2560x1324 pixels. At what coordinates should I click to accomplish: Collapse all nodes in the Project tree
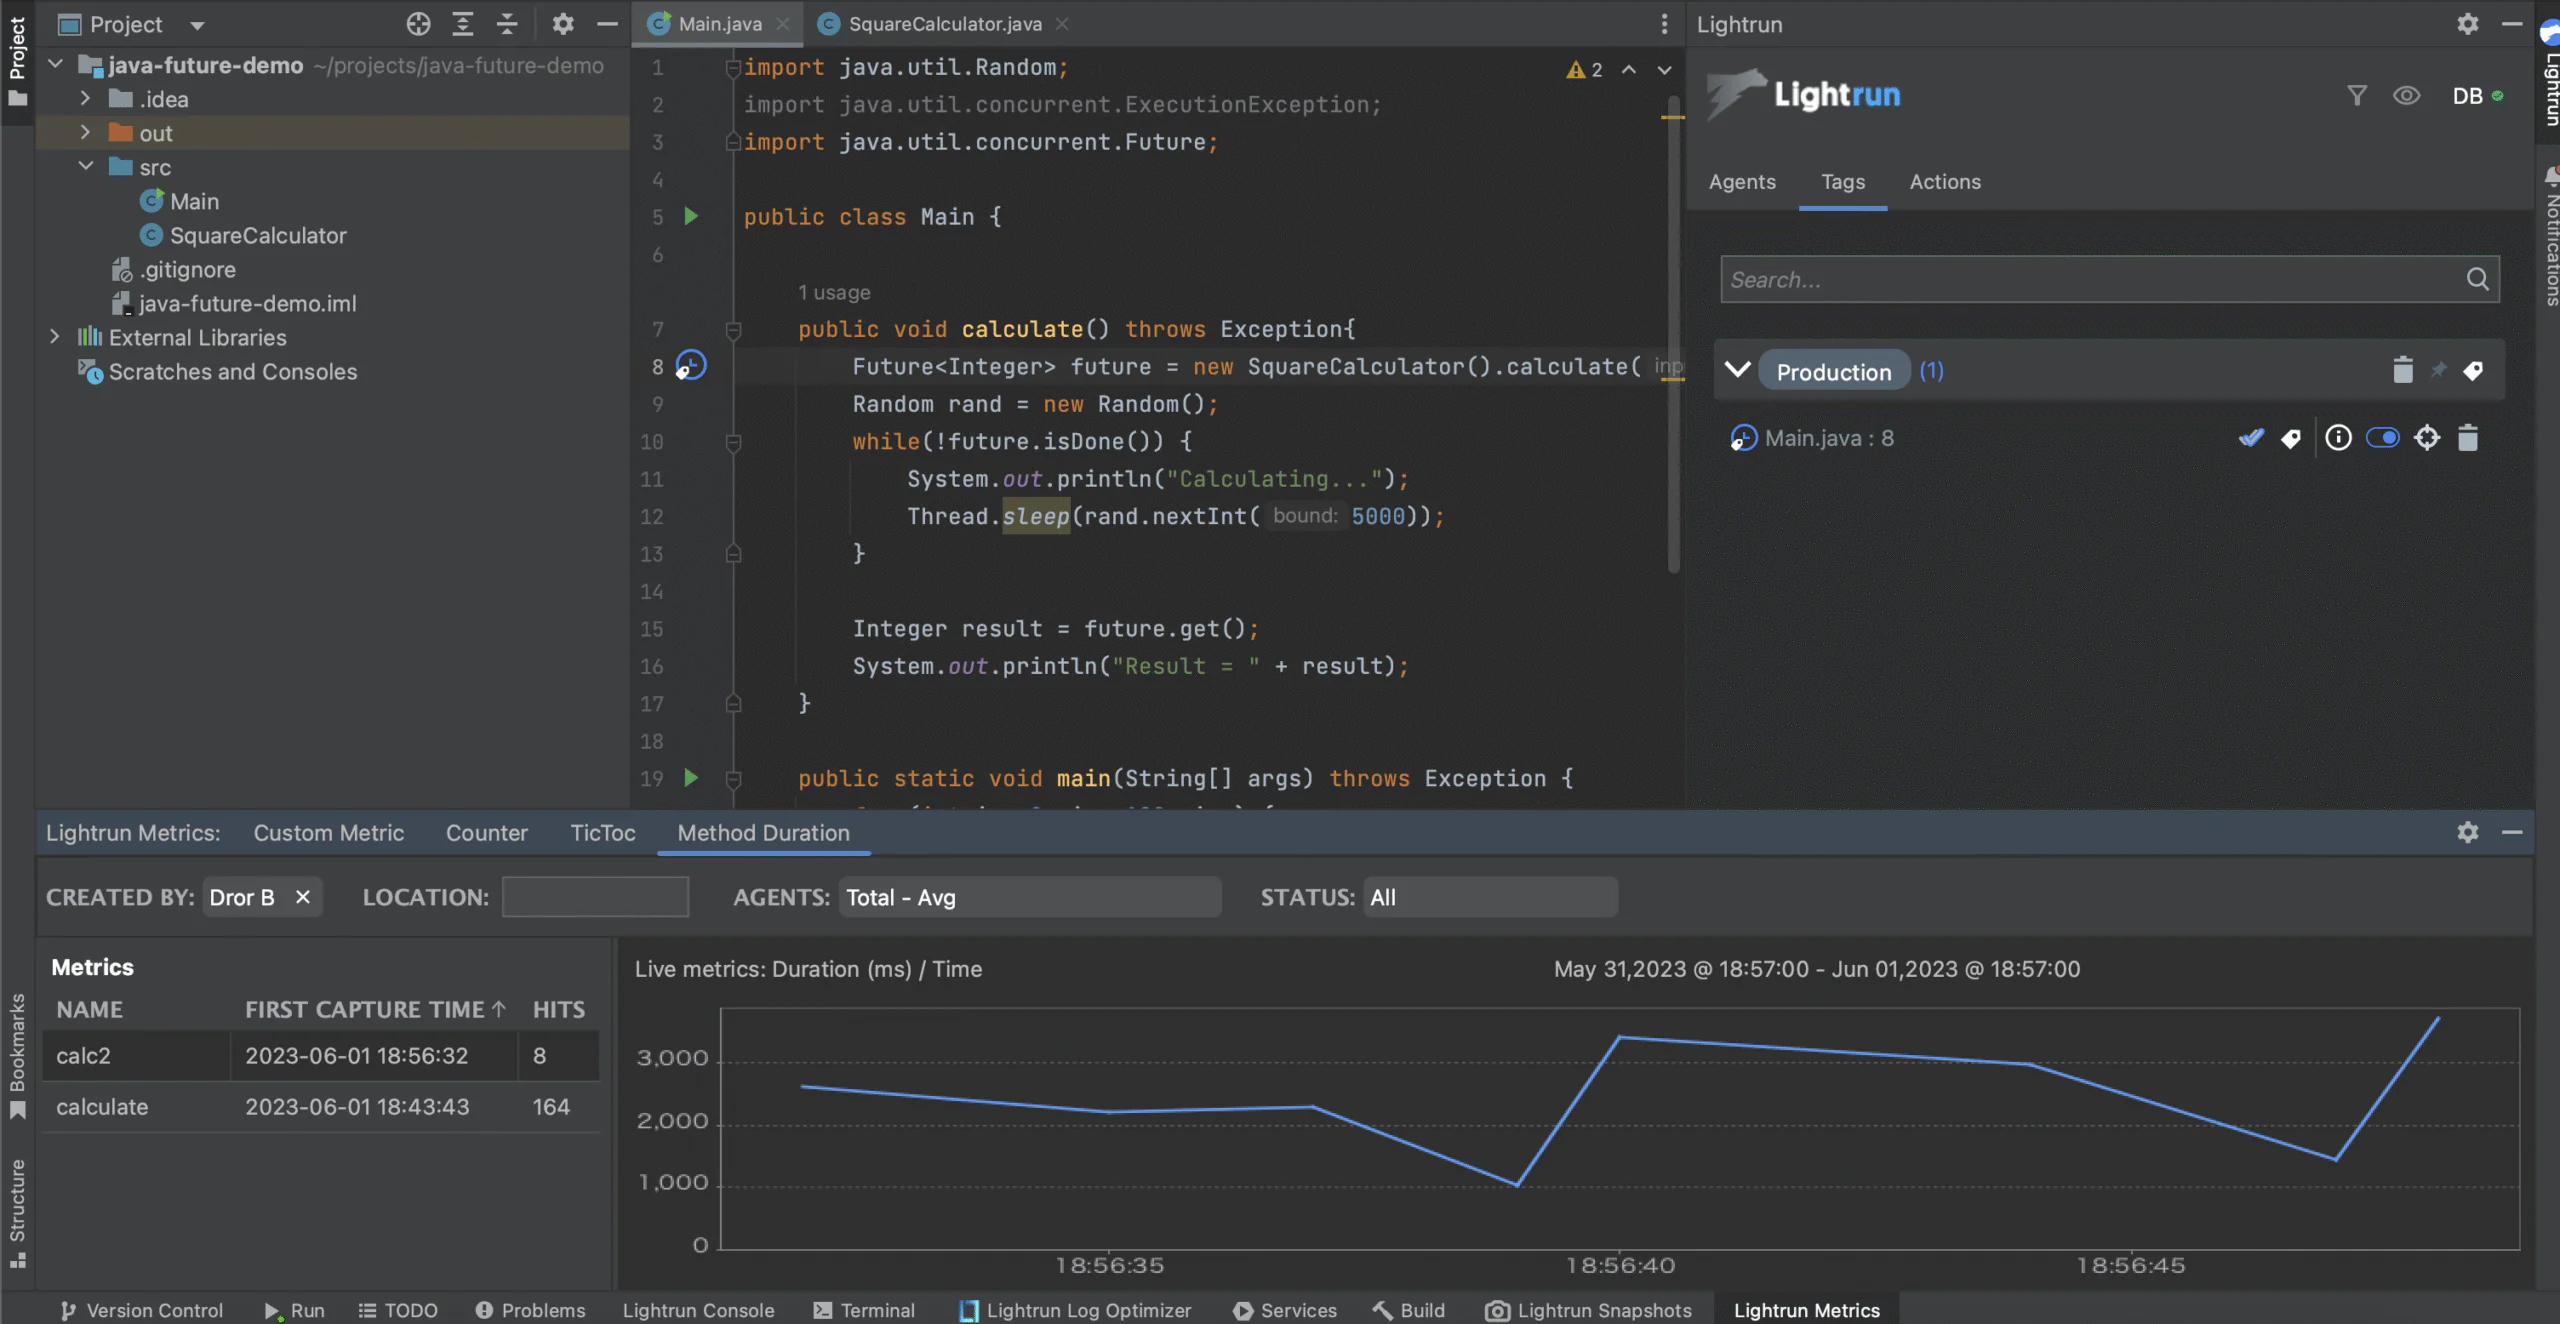[x=507, y=24]
